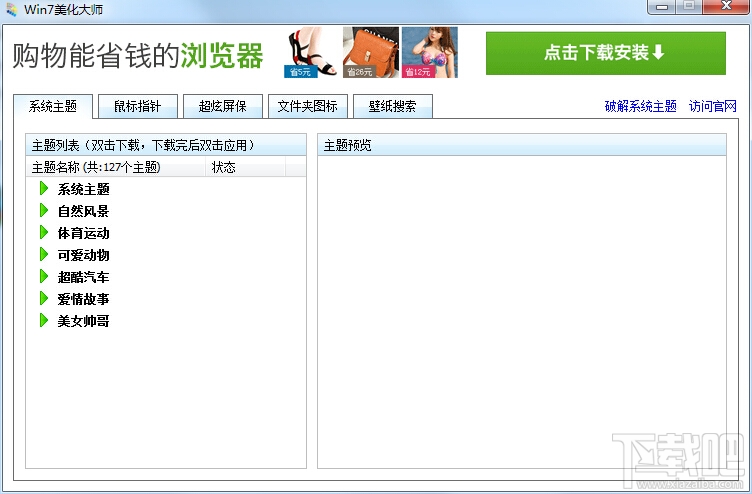This screenshot has height=494, width=752.
Task: Expand the 美女帅哥 category arrow
Action: (x=44, y=320)
